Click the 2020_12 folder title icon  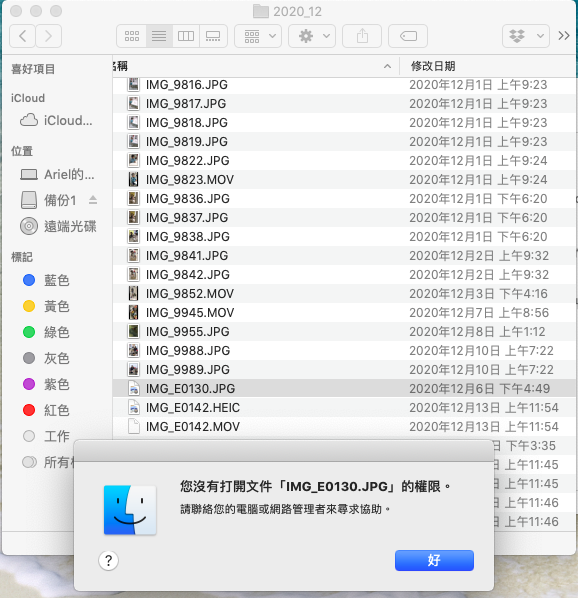point(261,11)
